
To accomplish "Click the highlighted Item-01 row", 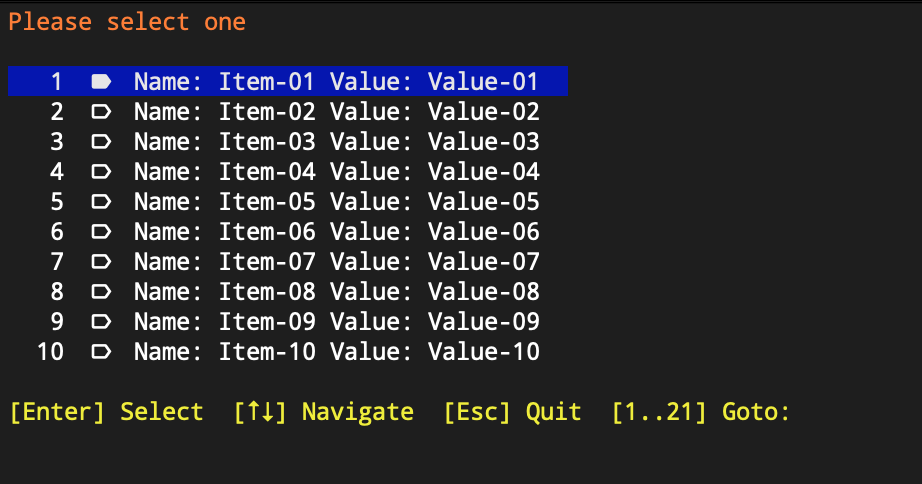I will [288, 81].
